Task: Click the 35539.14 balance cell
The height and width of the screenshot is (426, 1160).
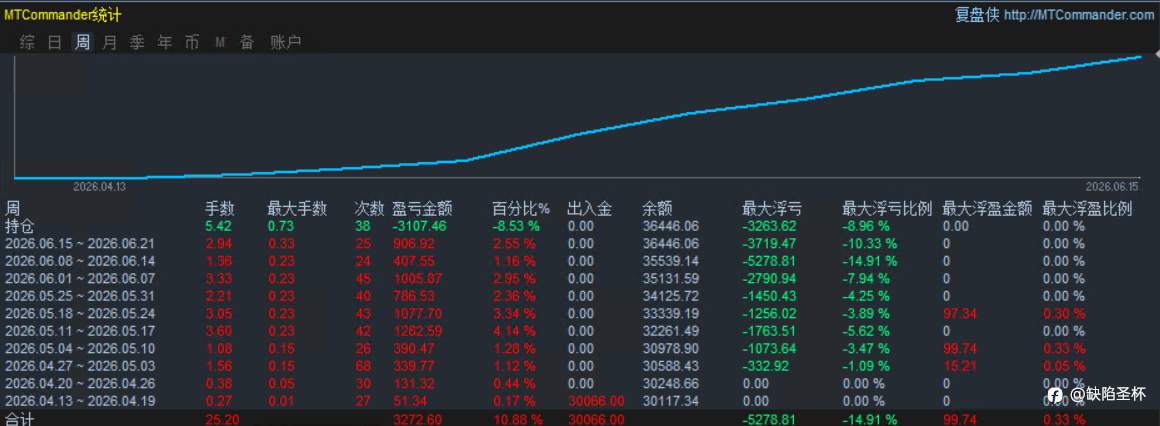Action: click(670, 261)
